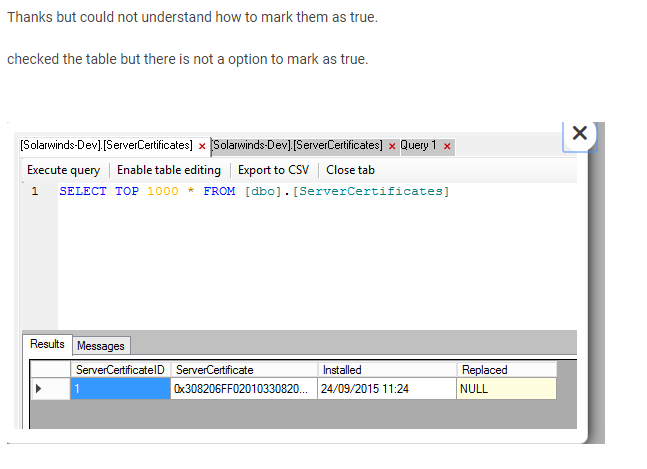Click Close tab in the toolbar
This screenshot has height=469, width=647.
click(x=350, y=170)
